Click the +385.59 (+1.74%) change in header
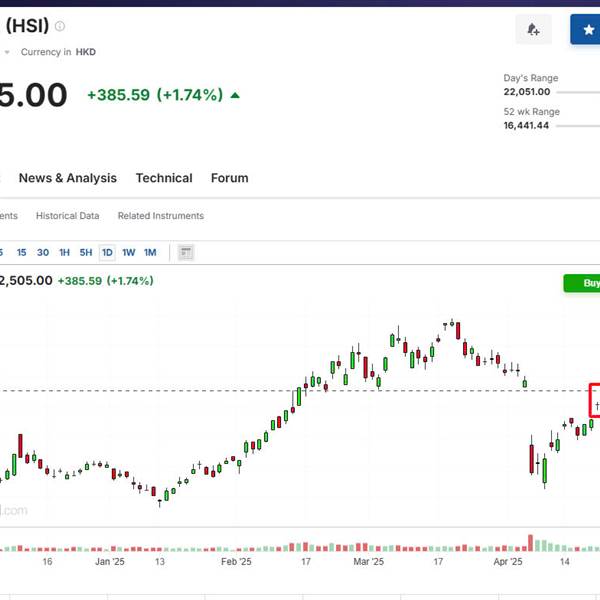The height and width of the screenshot is (600, 600). [155, 95]
